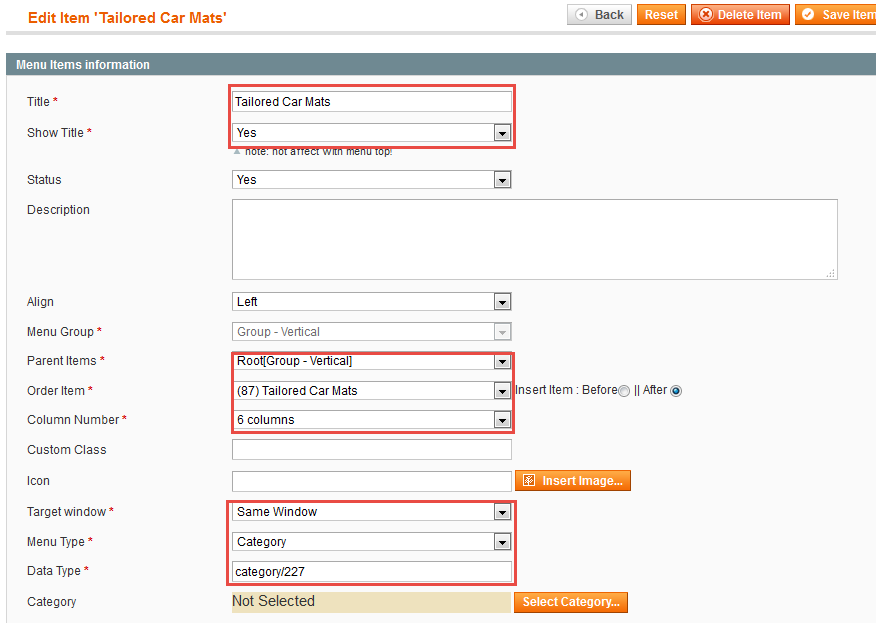
Task: Select the After insert item radio
Action: tap(676, 391)
